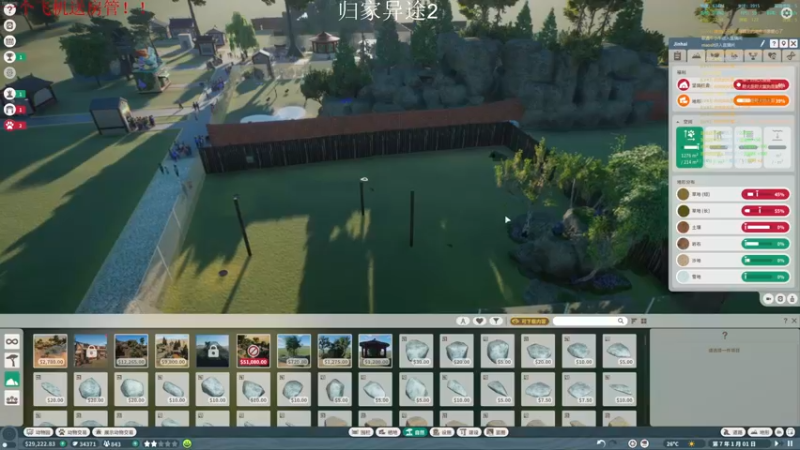Collapse the space section in habitat panel
Screen dimensions: 800x450
(x=678, y=122)
